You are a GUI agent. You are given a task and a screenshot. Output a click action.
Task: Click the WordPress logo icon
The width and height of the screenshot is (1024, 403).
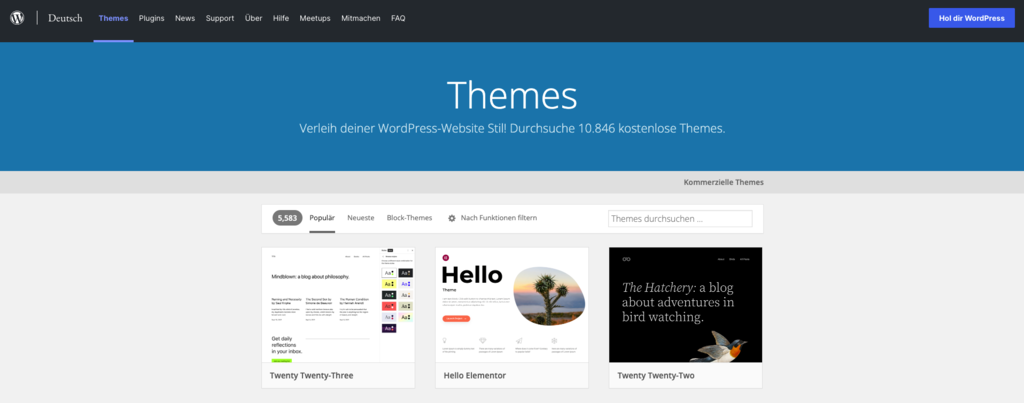point(17,18)
